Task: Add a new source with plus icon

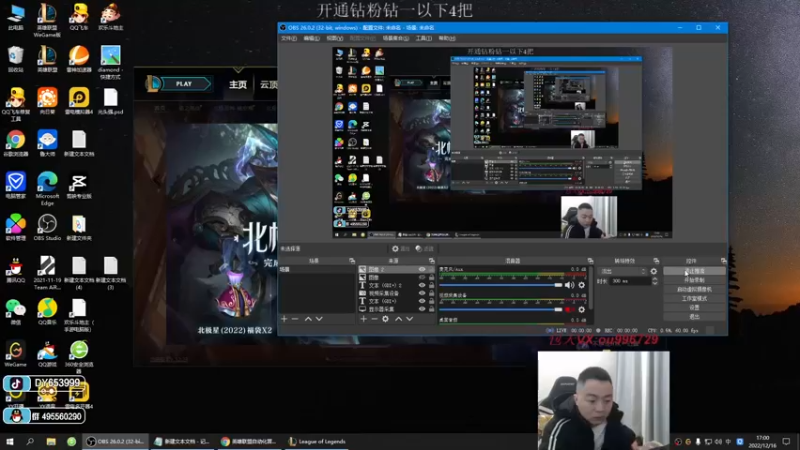Action: 363,319
